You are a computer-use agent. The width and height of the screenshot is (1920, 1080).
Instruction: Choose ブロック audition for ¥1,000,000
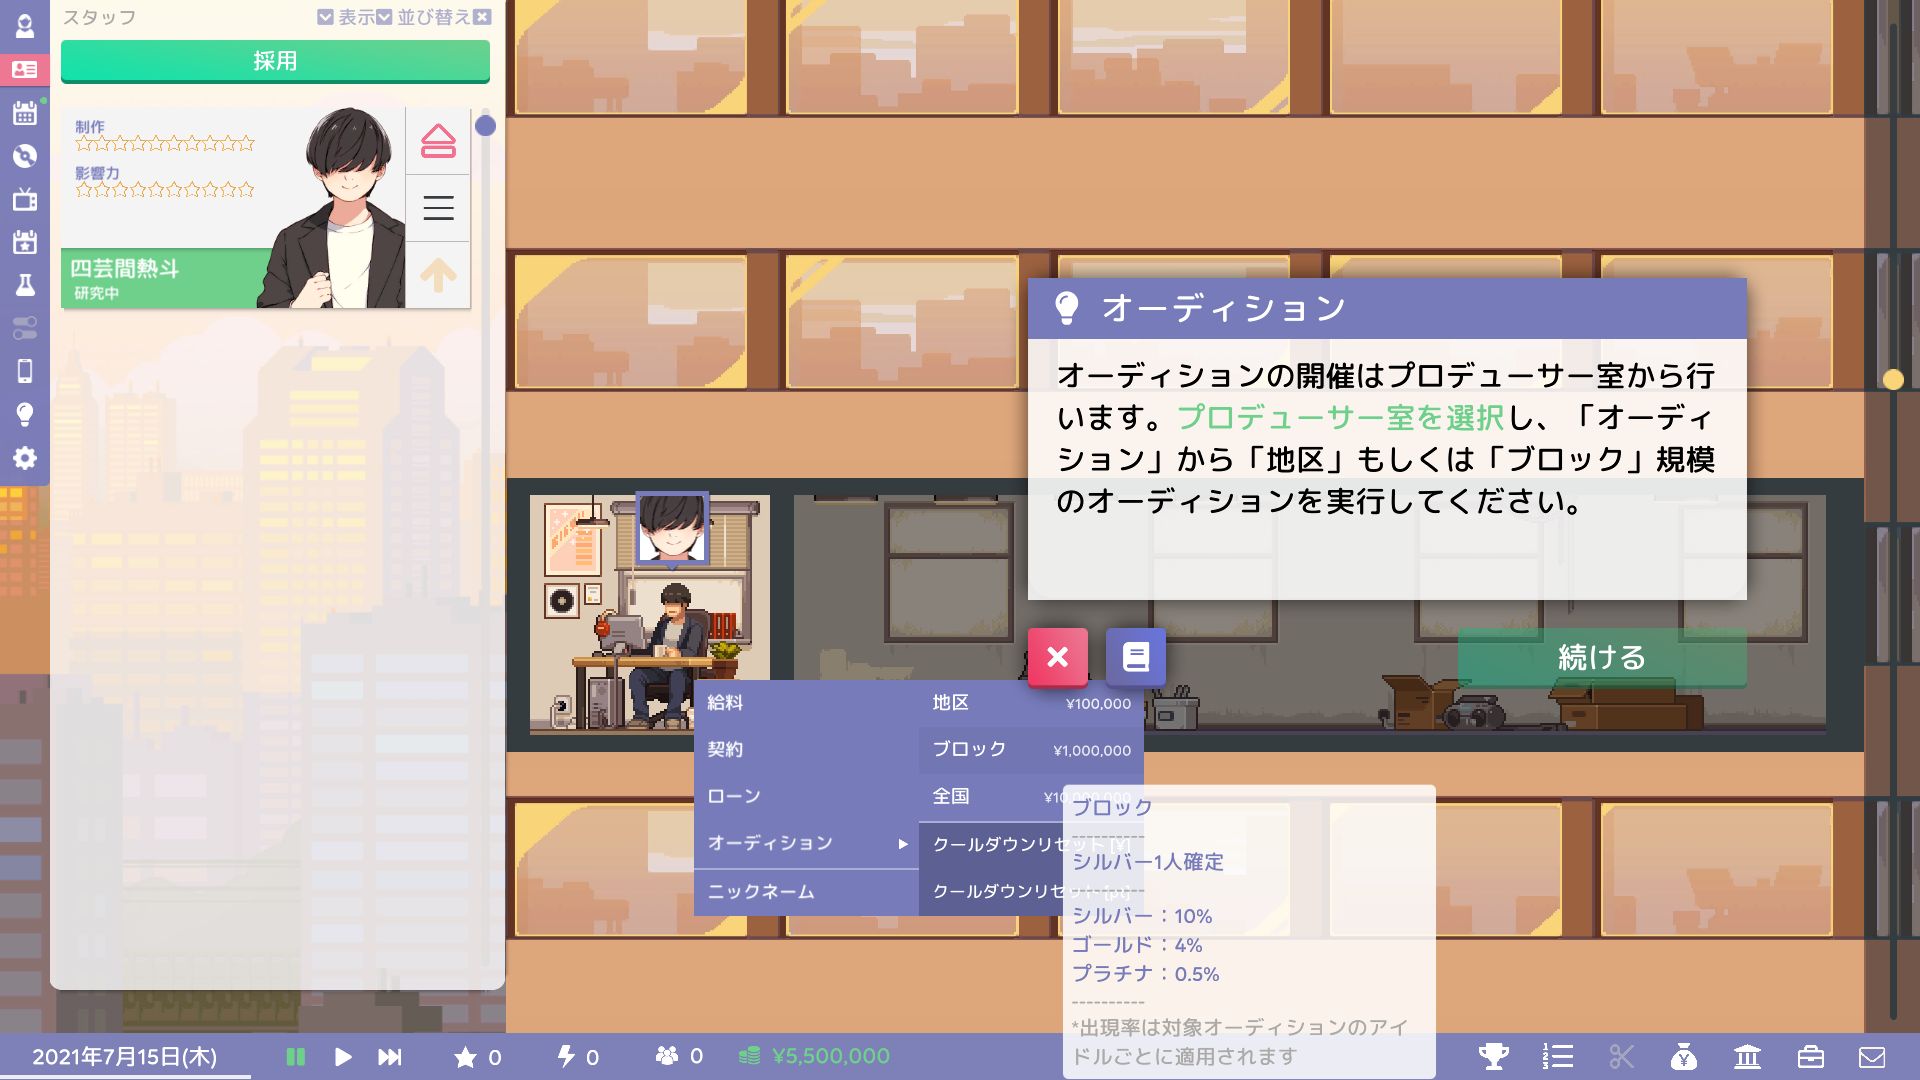pyautogui.click(x=1031, y=750)
